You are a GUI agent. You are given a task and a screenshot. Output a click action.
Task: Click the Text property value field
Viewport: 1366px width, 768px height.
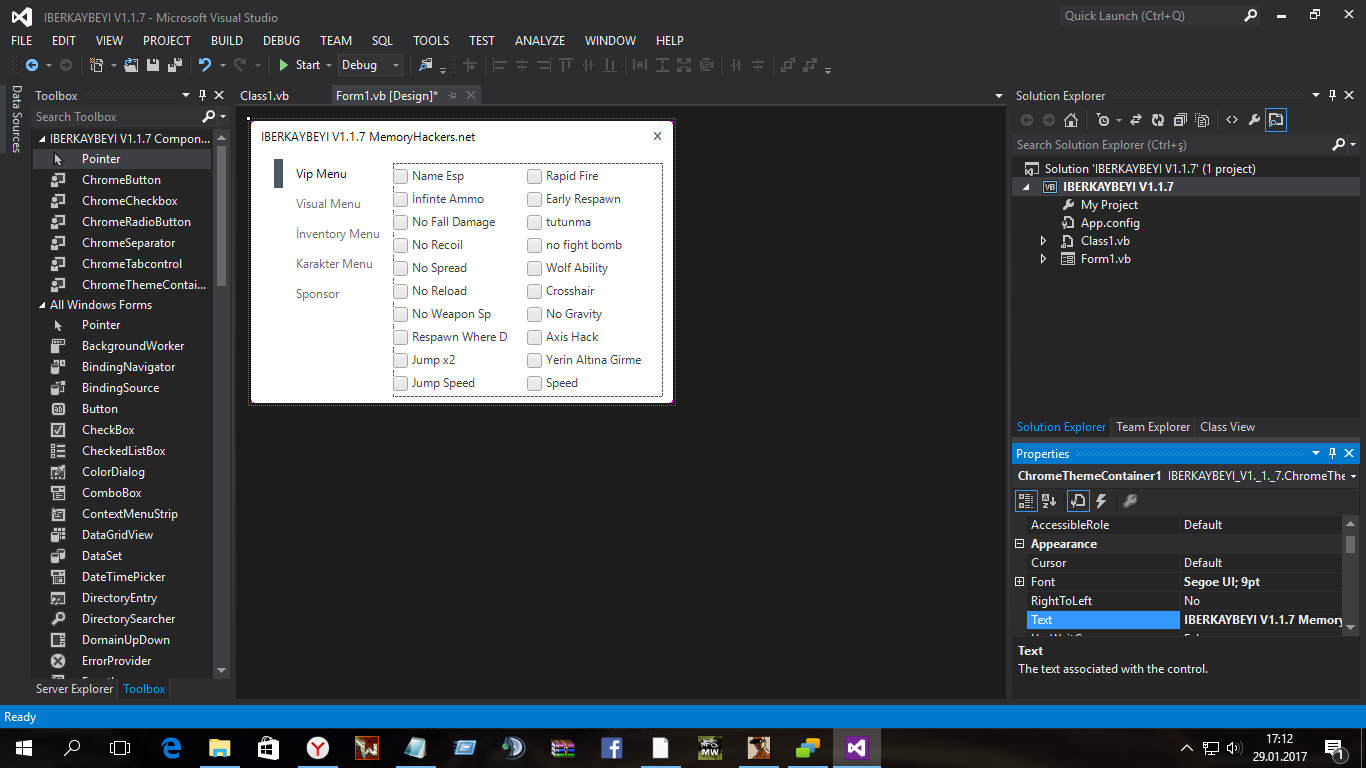click(1262, 620)
